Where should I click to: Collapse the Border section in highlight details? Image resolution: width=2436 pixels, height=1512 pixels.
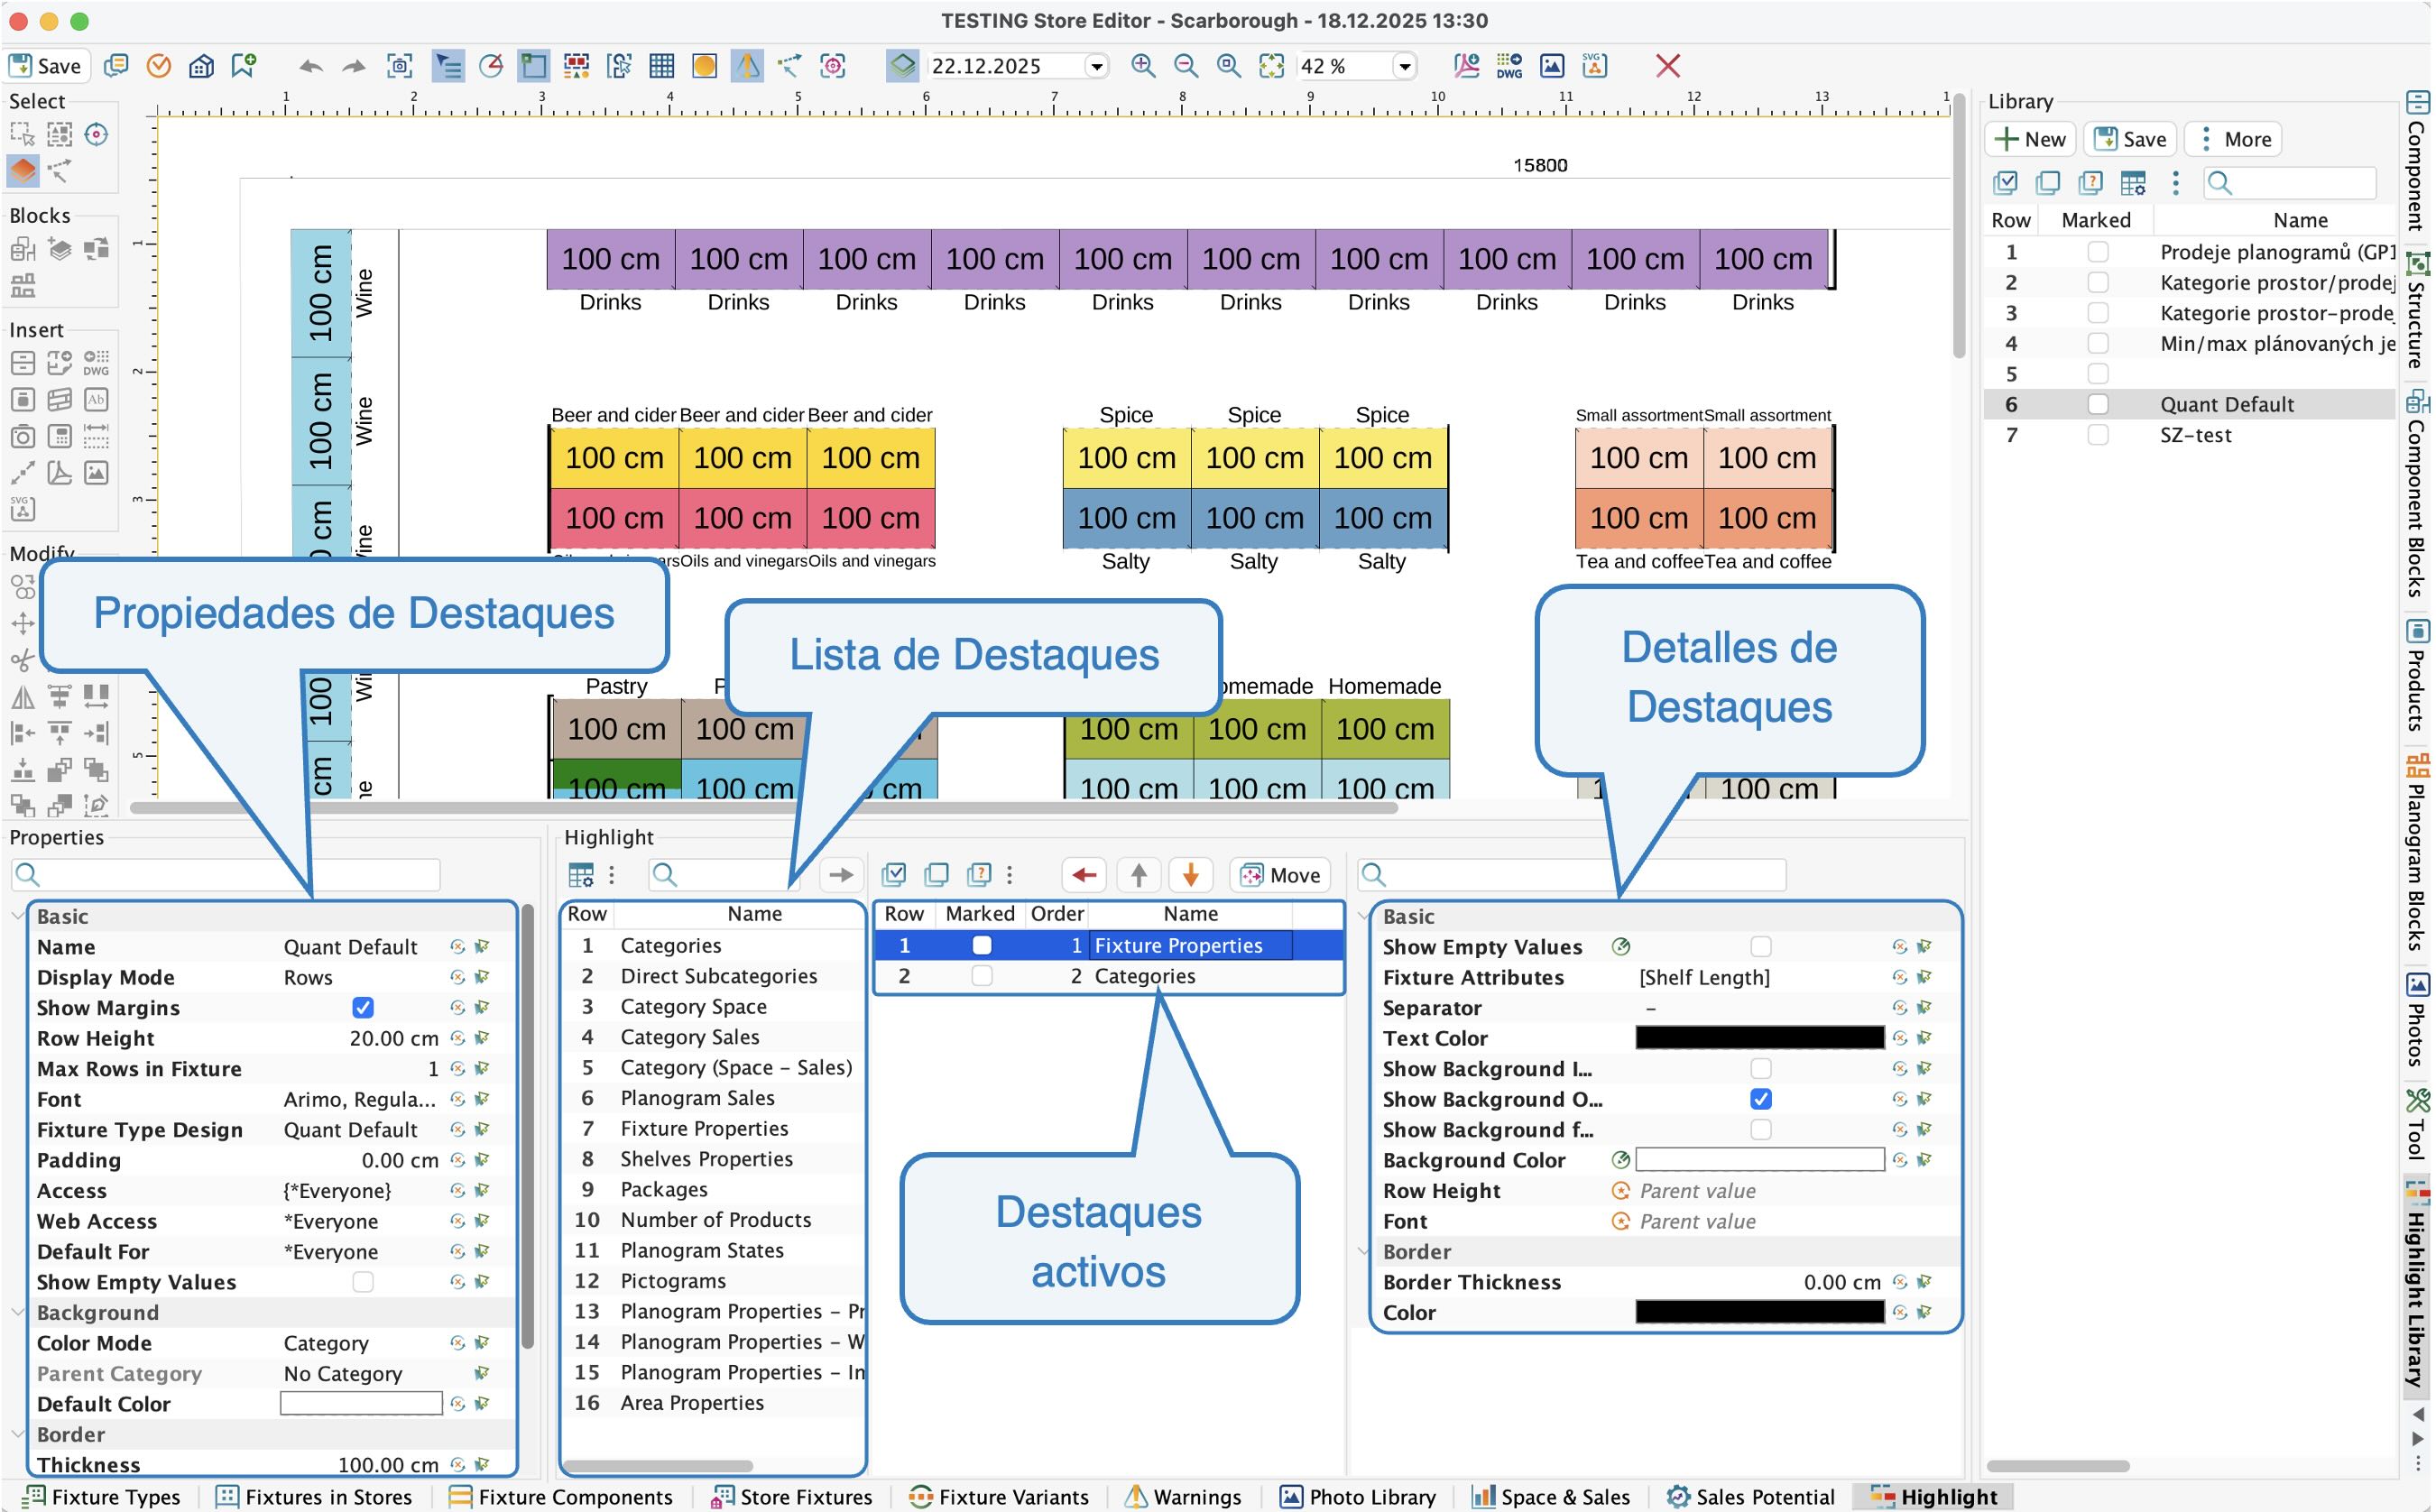click(1364, 1251)
